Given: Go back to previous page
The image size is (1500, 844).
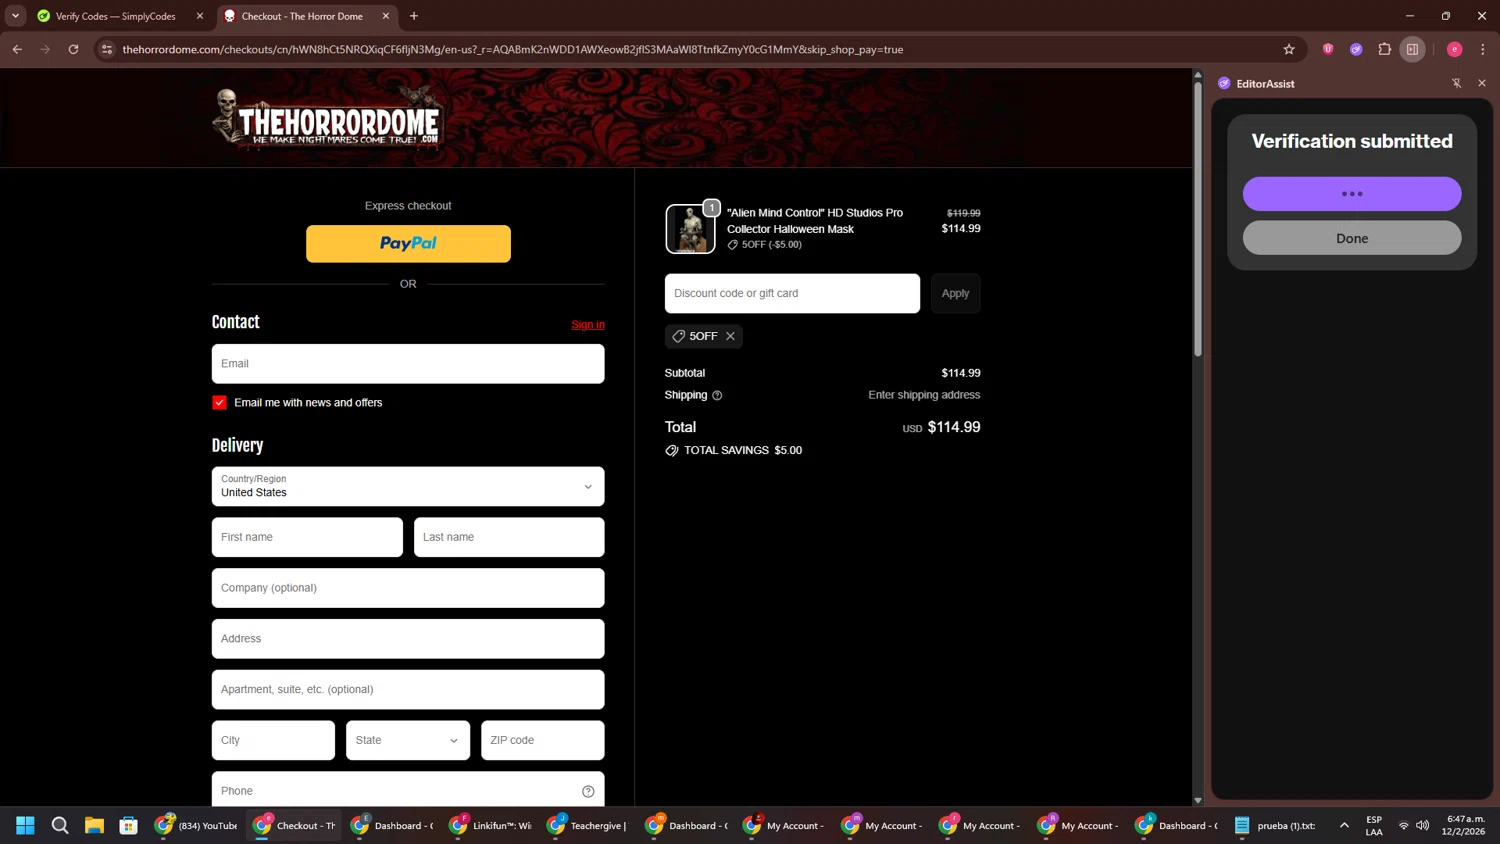Looking at the screenshot, I should 17,49.
